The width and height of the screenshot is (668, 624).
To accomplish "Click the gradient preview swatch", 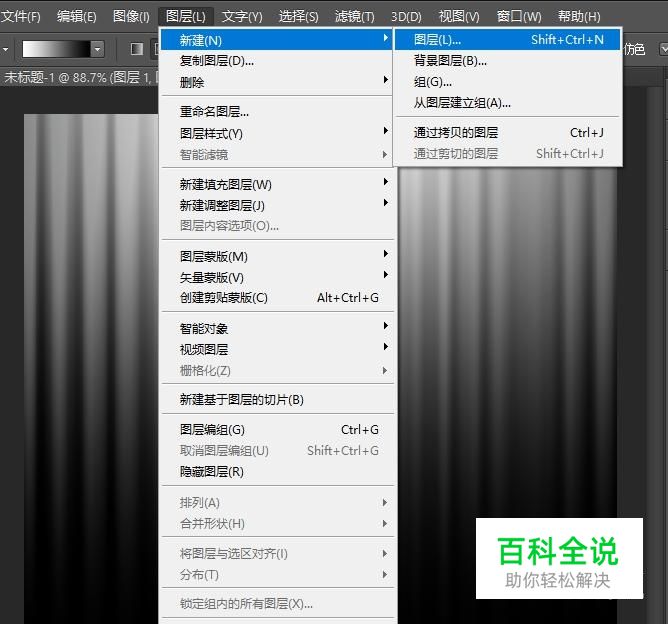I will coord(56,49).
